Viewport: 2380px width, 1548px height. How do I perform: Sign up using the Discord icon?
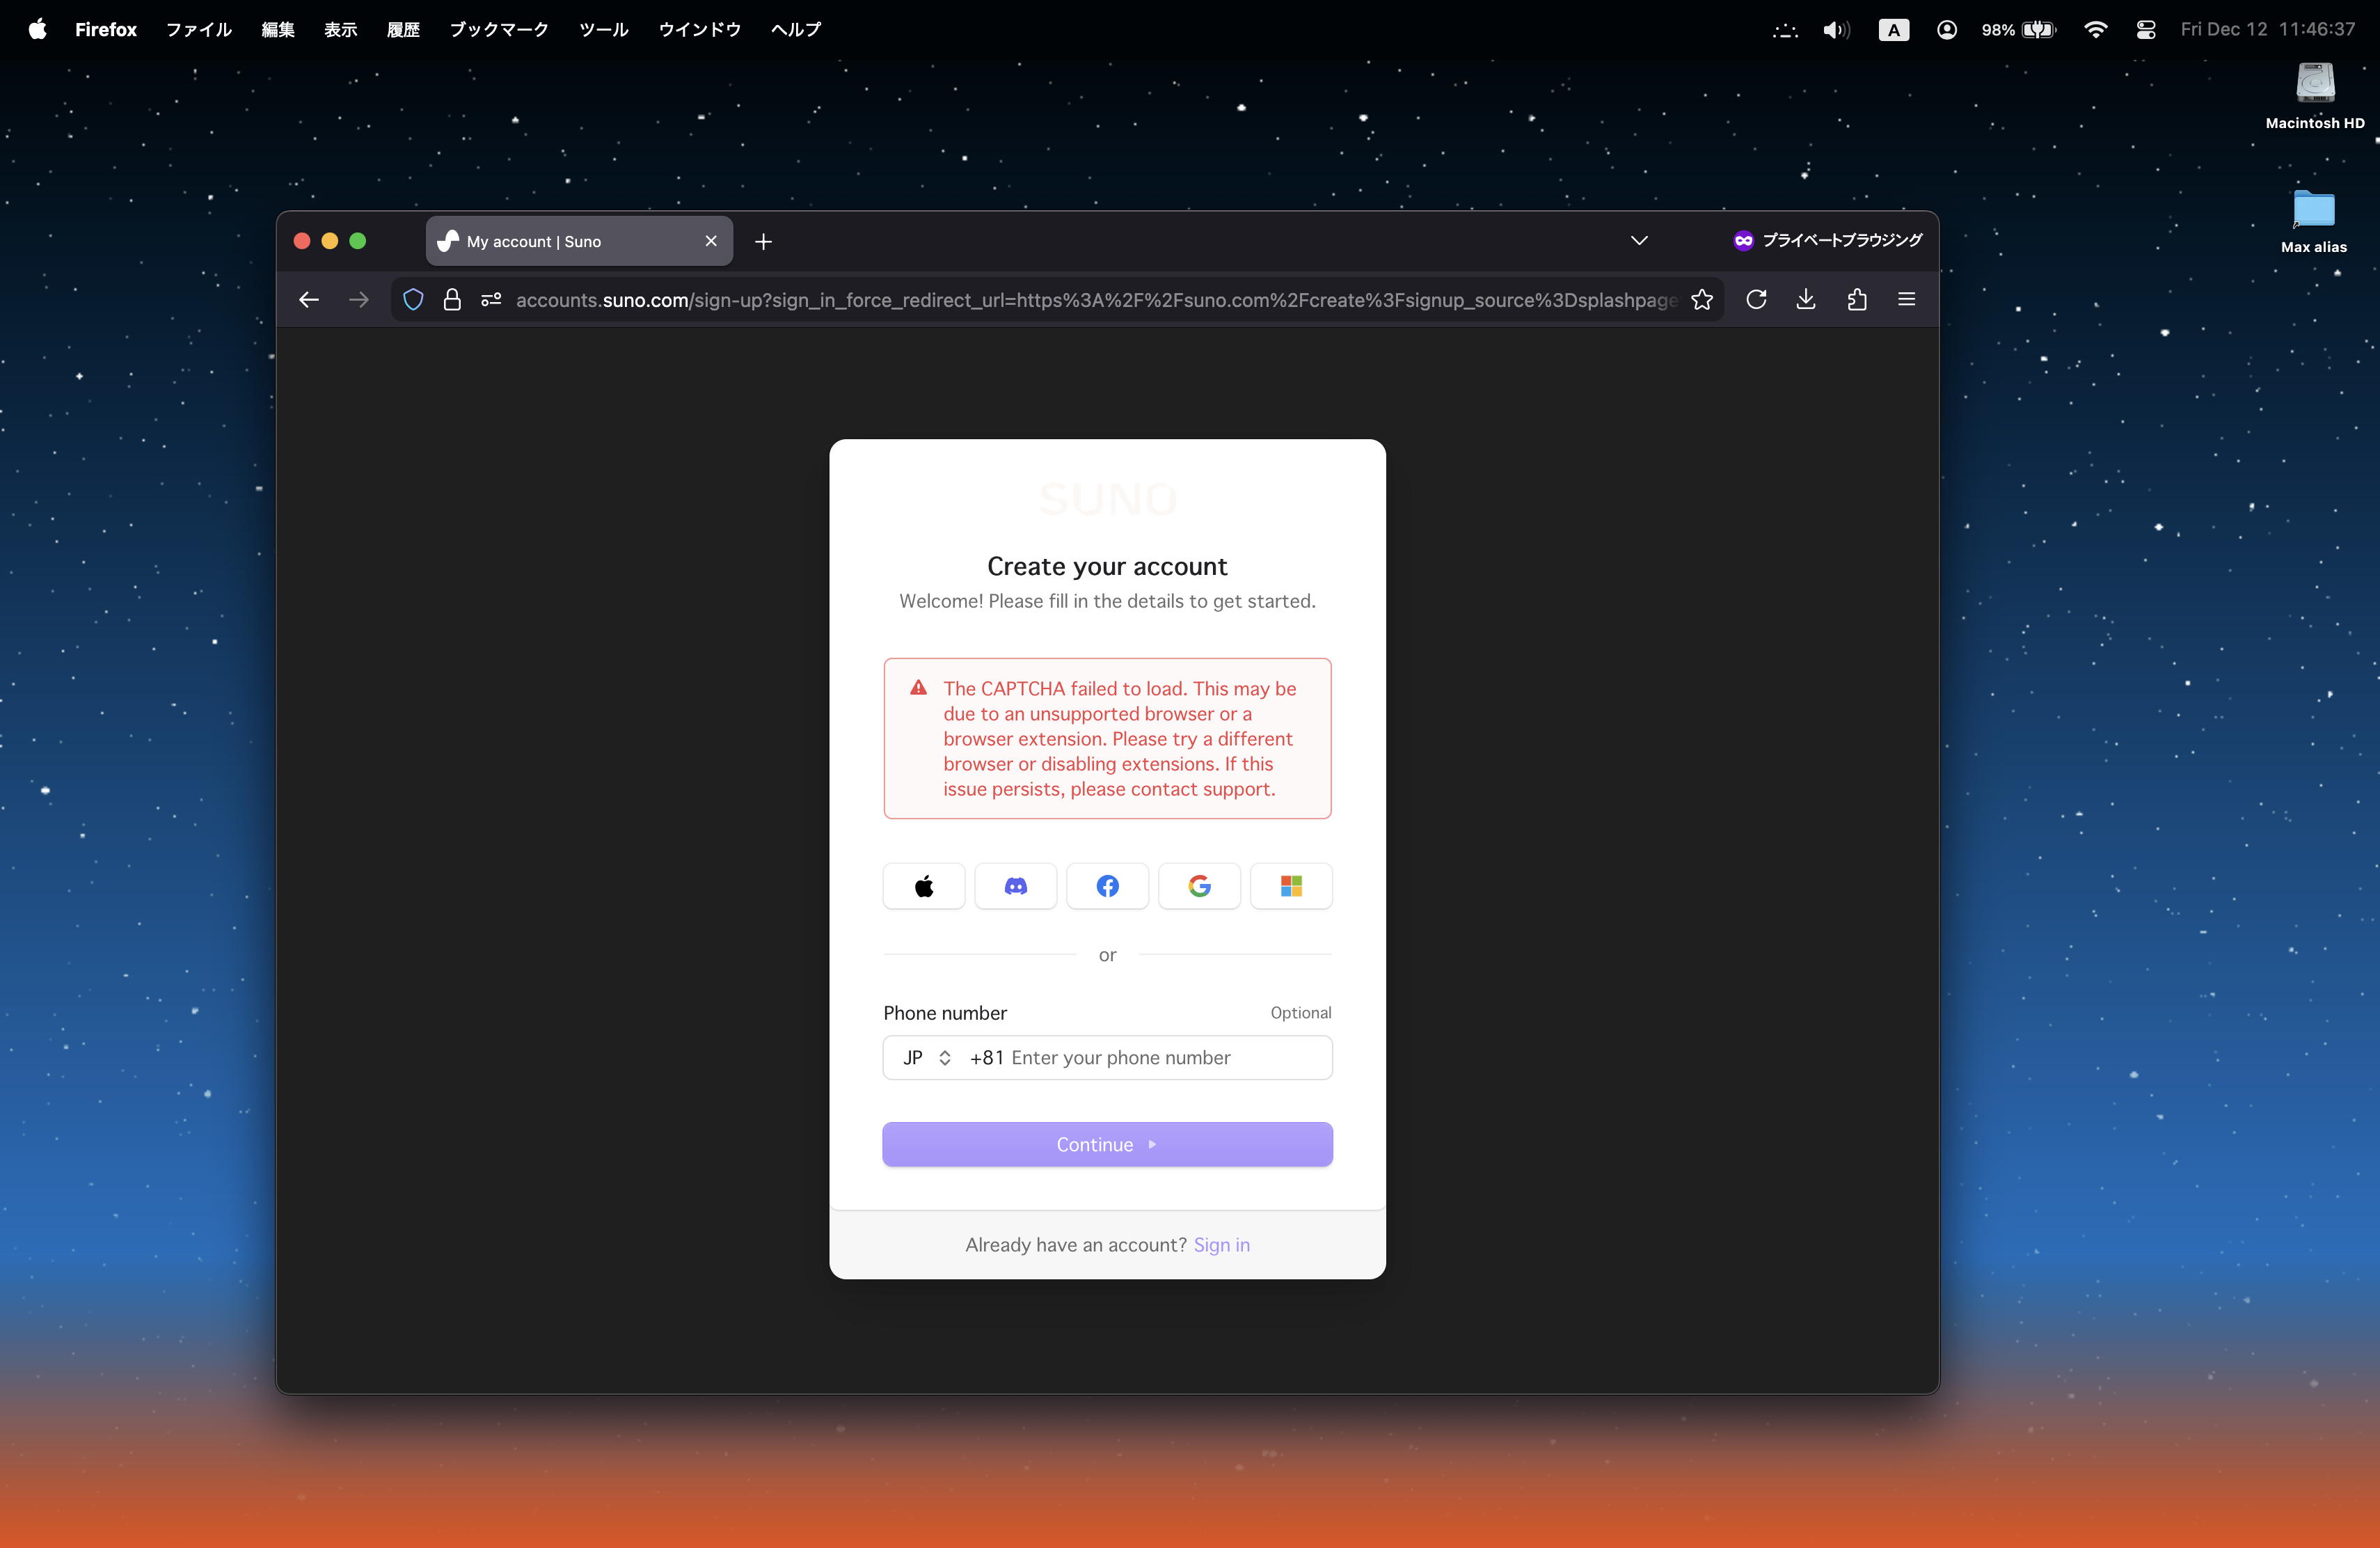click(1015, 886)
